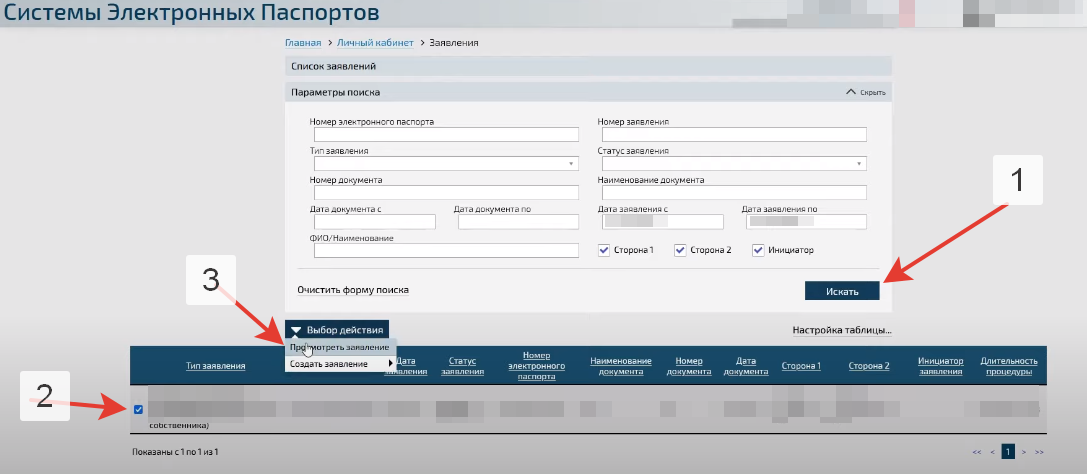The width and height of the screenshot is (1087, 474).
Task: Click the Очистить форму поиска link
Action: [x=353, y=290]
